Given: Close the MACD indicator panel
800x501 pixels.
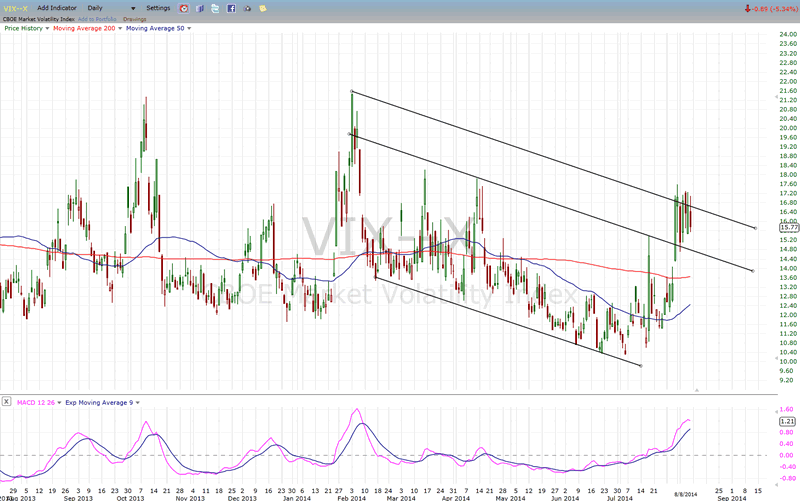Looking at the screenshot, I should pyautogui.click(x=6, y=402).
